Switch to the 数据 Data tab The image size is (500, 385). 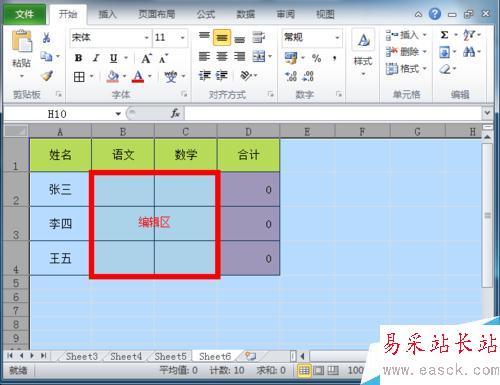[246, 14]
